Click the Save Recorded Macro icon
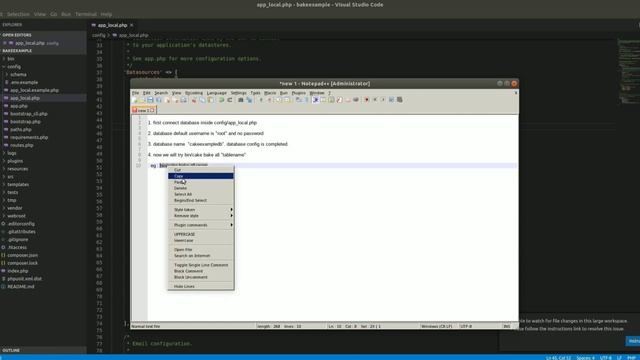 pyautogui.click(x=399, y=100)
